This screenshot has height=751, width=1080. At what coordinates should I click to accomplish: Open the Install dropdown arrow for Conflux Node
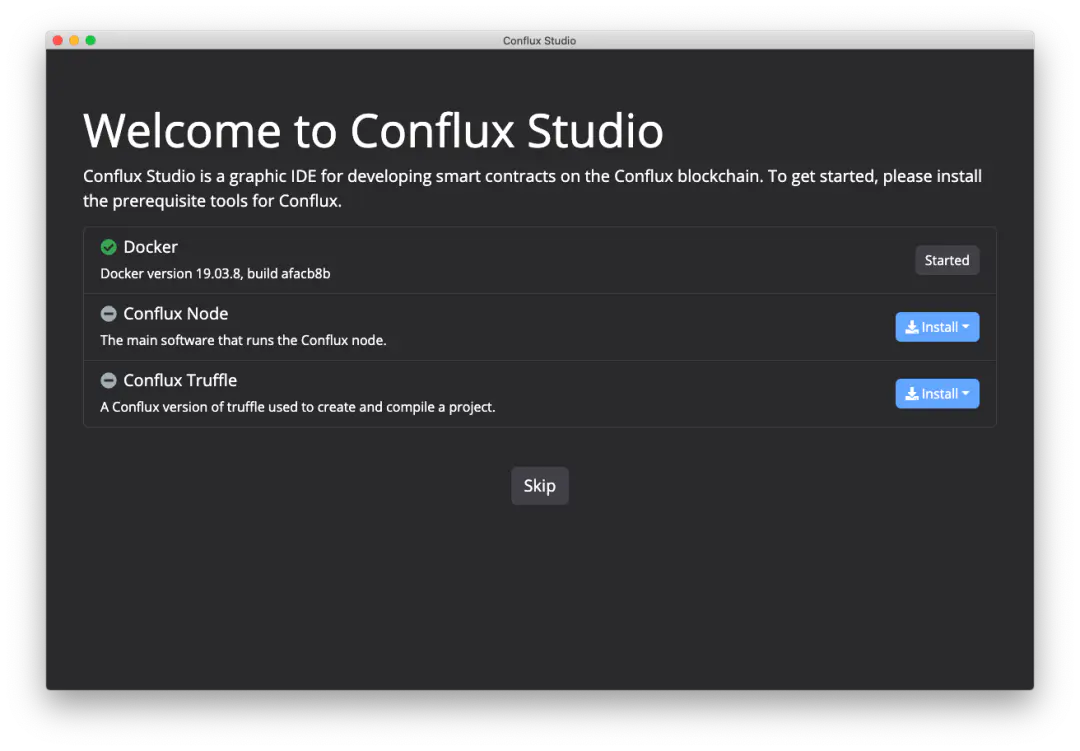tap(966, 327)
